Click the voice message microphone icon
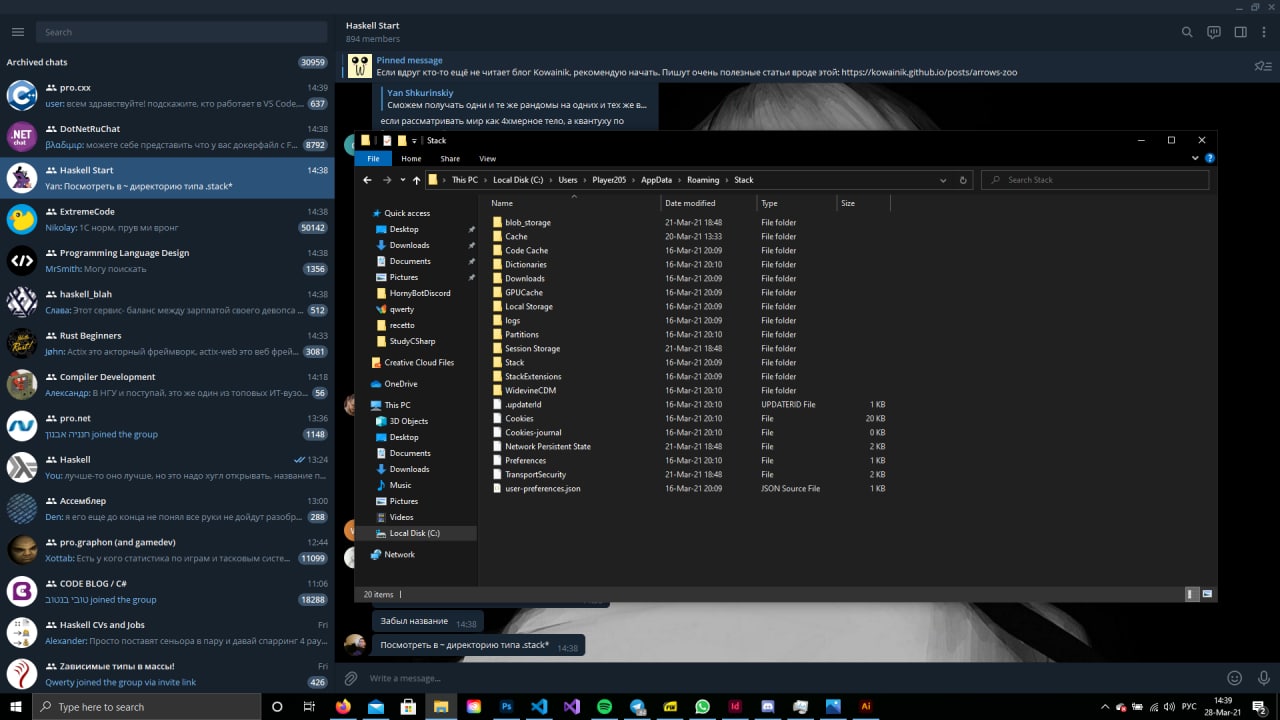Viewport: 1280px width, 720px height. pyautogui.click(x=1262, y=678)
